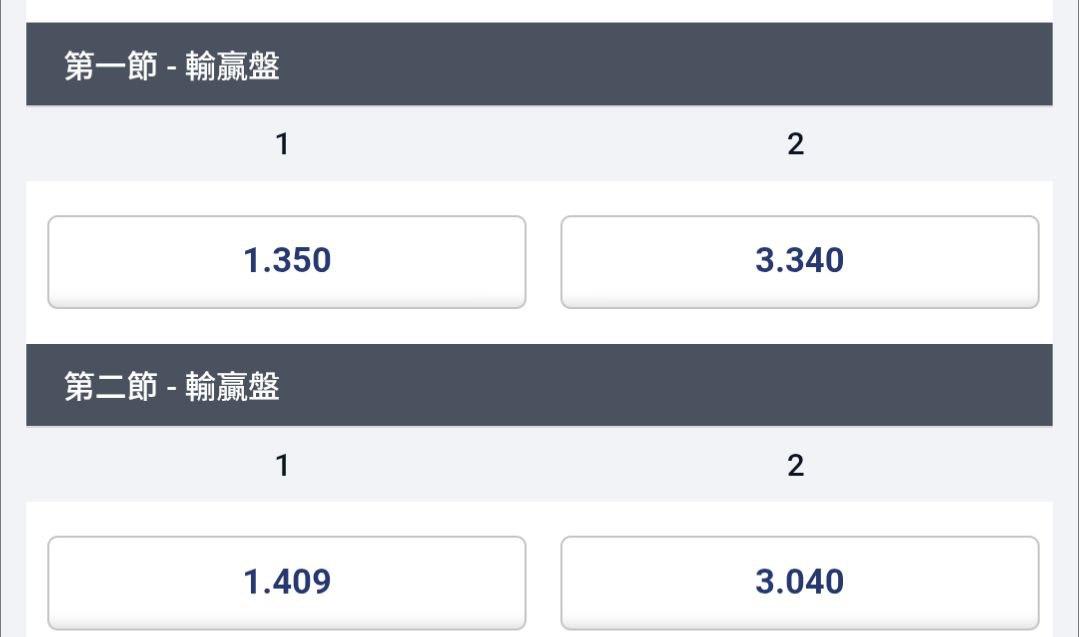Choose the lower odds in 第二節 market

[287, 582]
